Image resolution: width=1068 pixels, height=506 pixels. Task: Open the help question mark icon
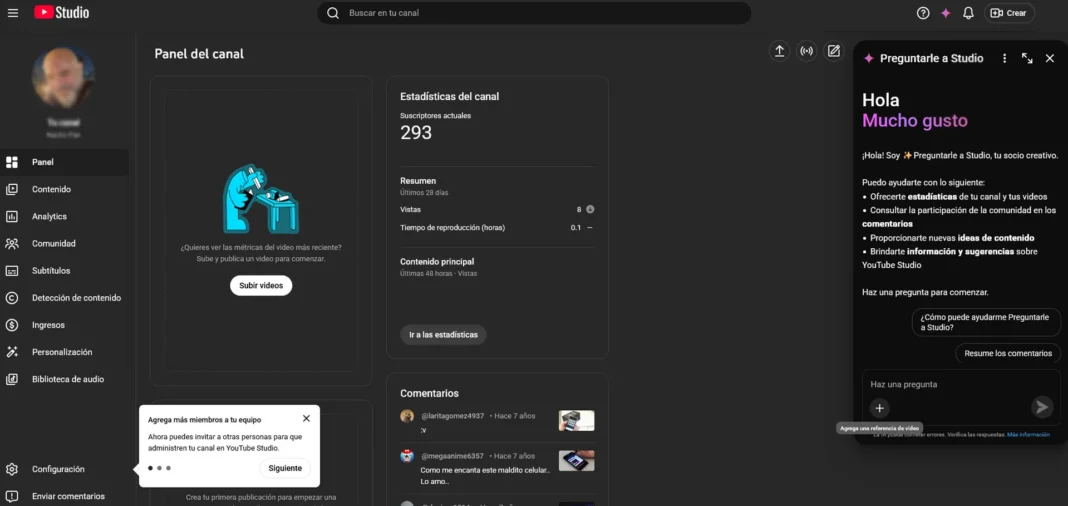(923, 13)
